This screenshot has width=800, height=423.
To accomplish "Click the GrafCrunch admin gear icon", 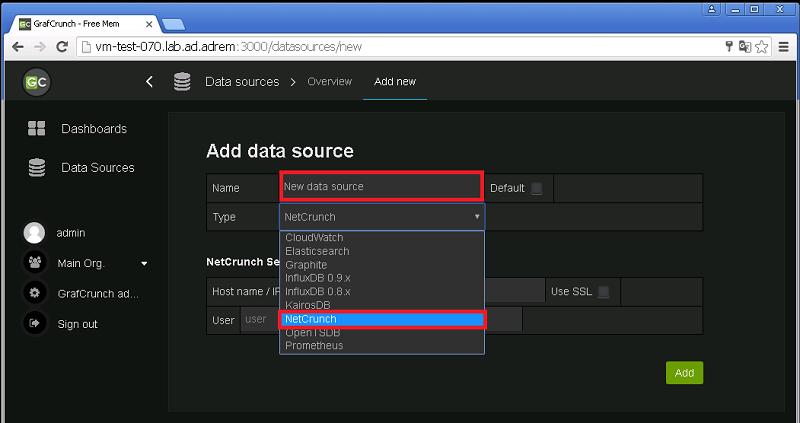I will coord(35,293).
